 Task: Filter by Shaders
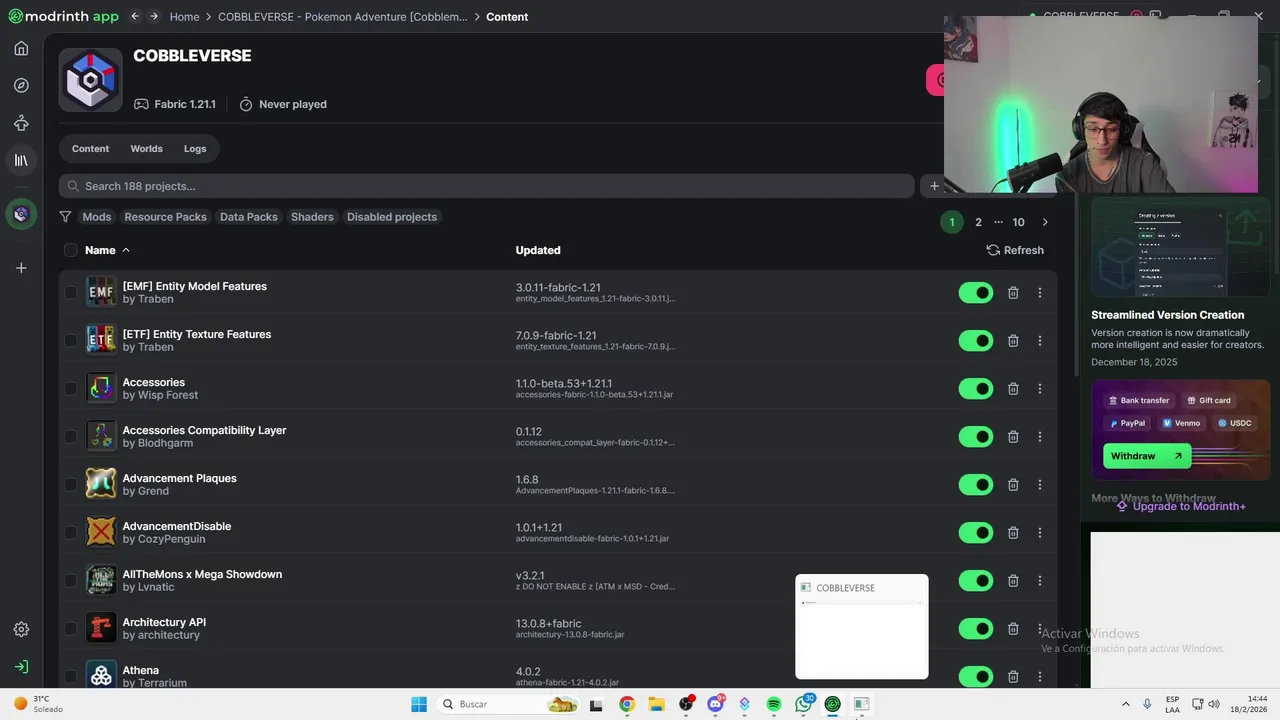312,217
